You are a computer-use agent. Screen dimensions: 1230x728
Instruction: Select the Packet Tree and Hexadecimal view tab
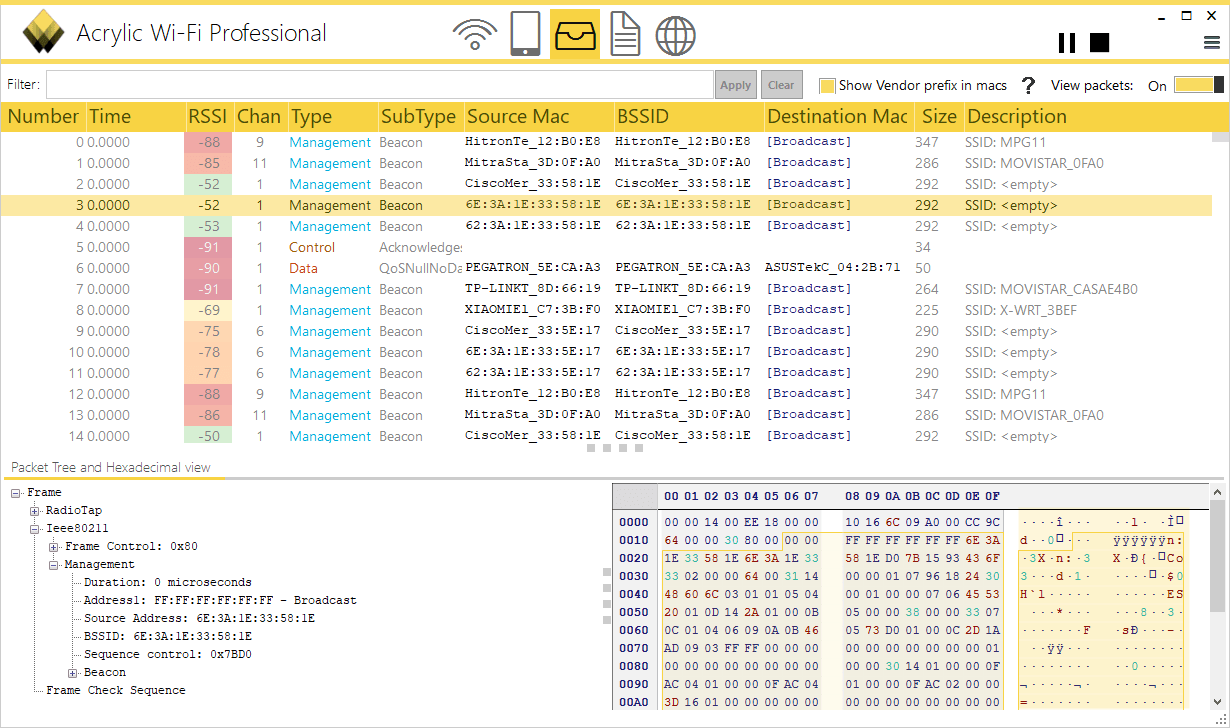point(110,466)
